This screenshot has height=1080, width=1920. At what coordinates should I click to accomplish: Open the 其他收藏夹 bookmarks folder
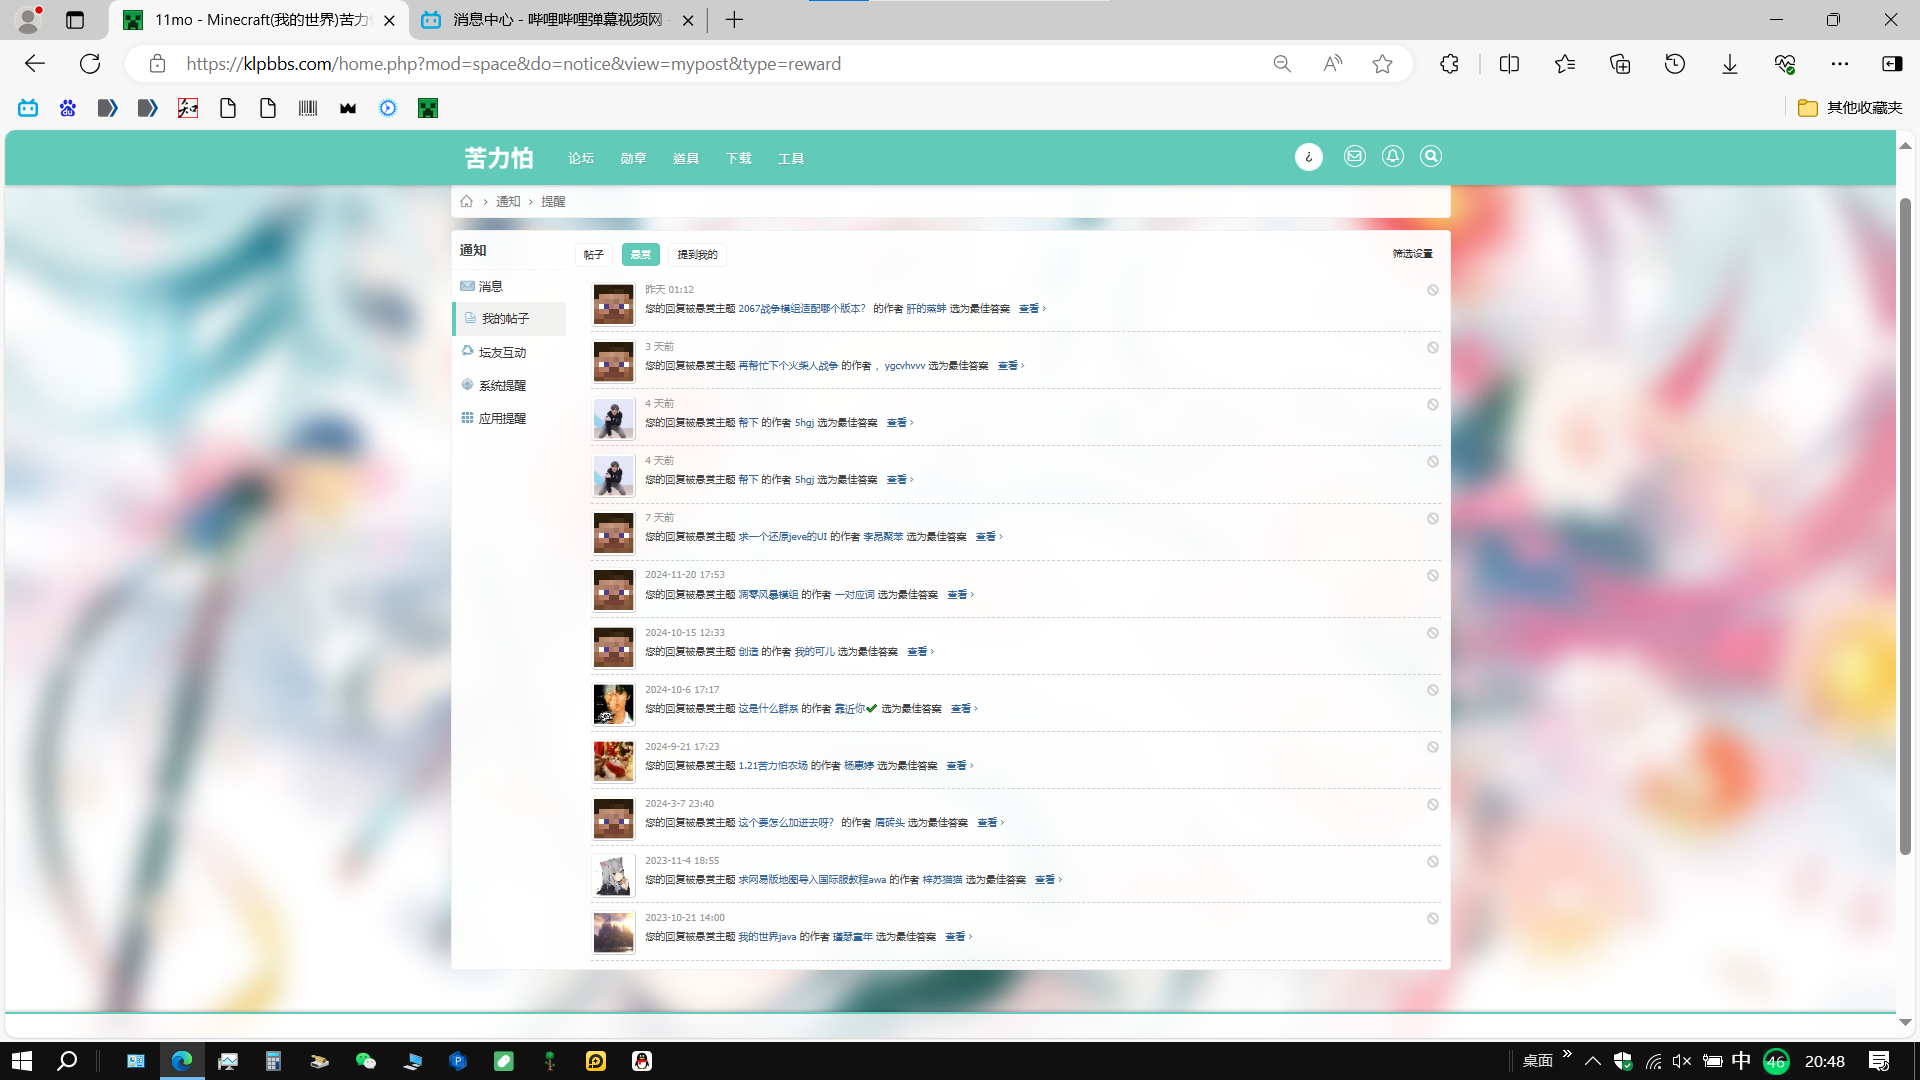click(1849, 108)
